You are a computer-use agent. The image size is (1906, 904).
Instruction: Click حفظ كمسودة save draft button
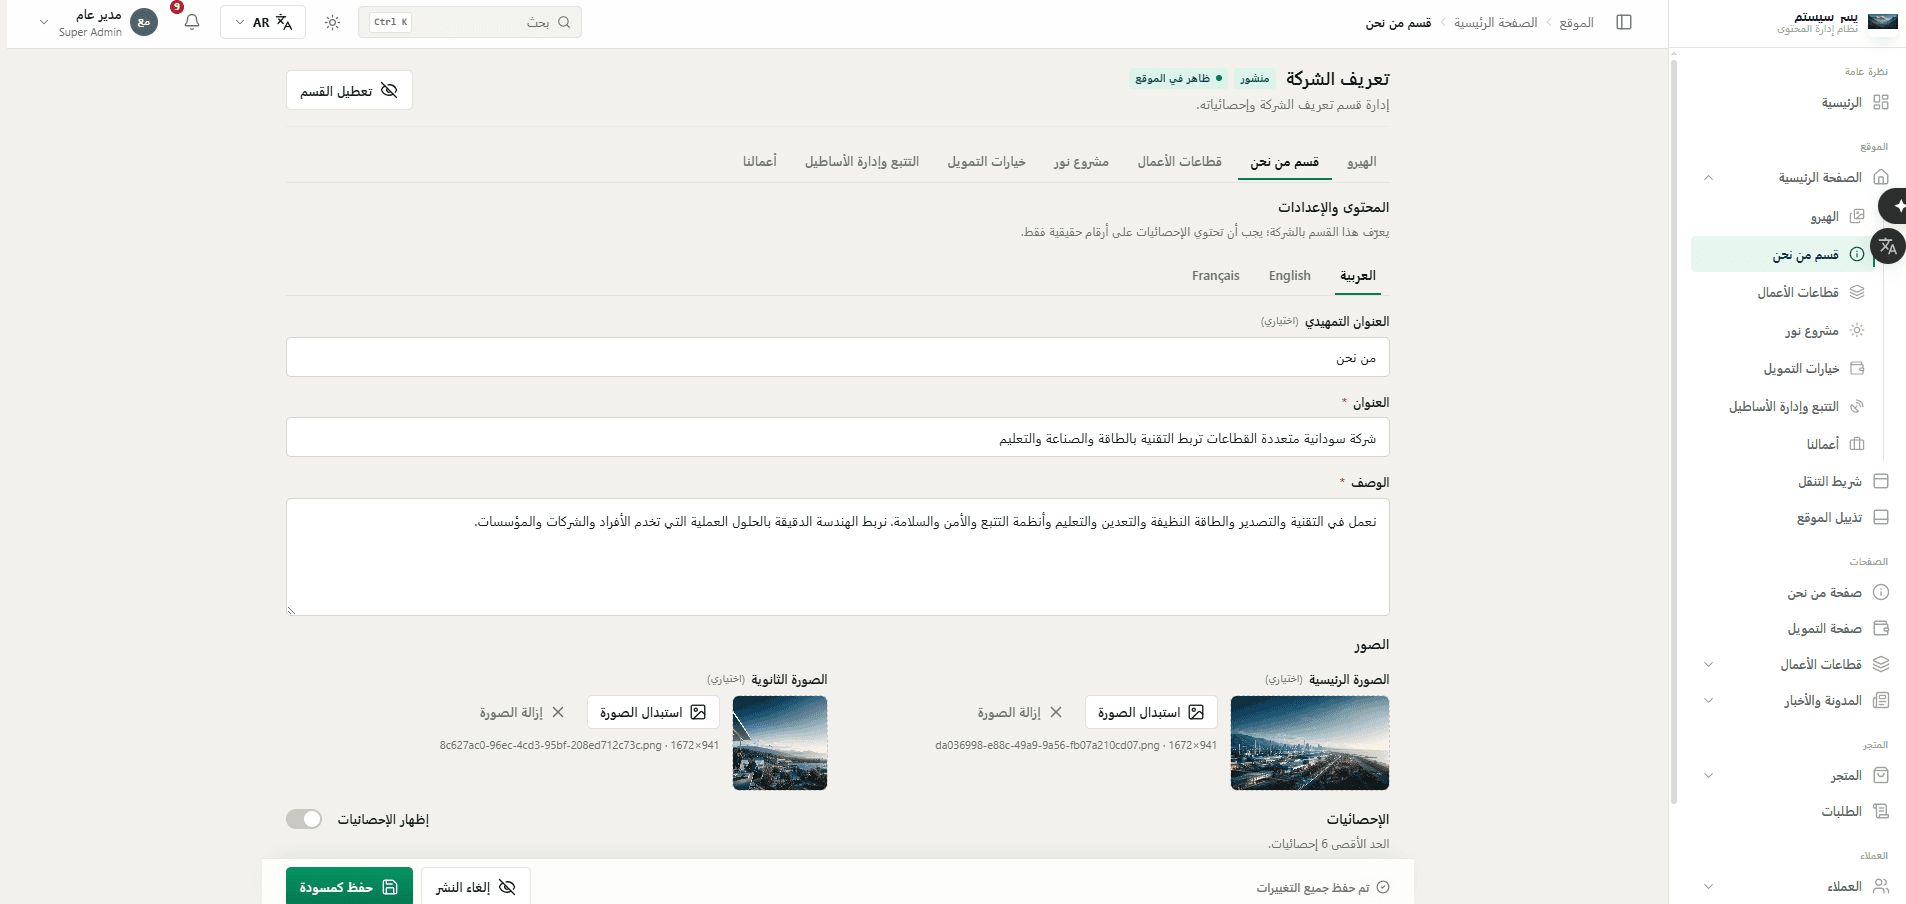[349, 887]
